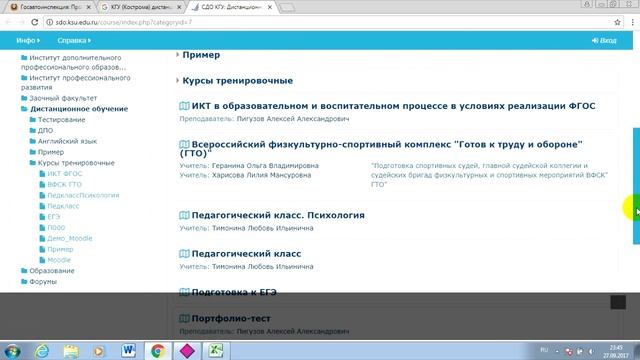Open the first Пигузов Алексей Александрович teacher link

point(293,119)
